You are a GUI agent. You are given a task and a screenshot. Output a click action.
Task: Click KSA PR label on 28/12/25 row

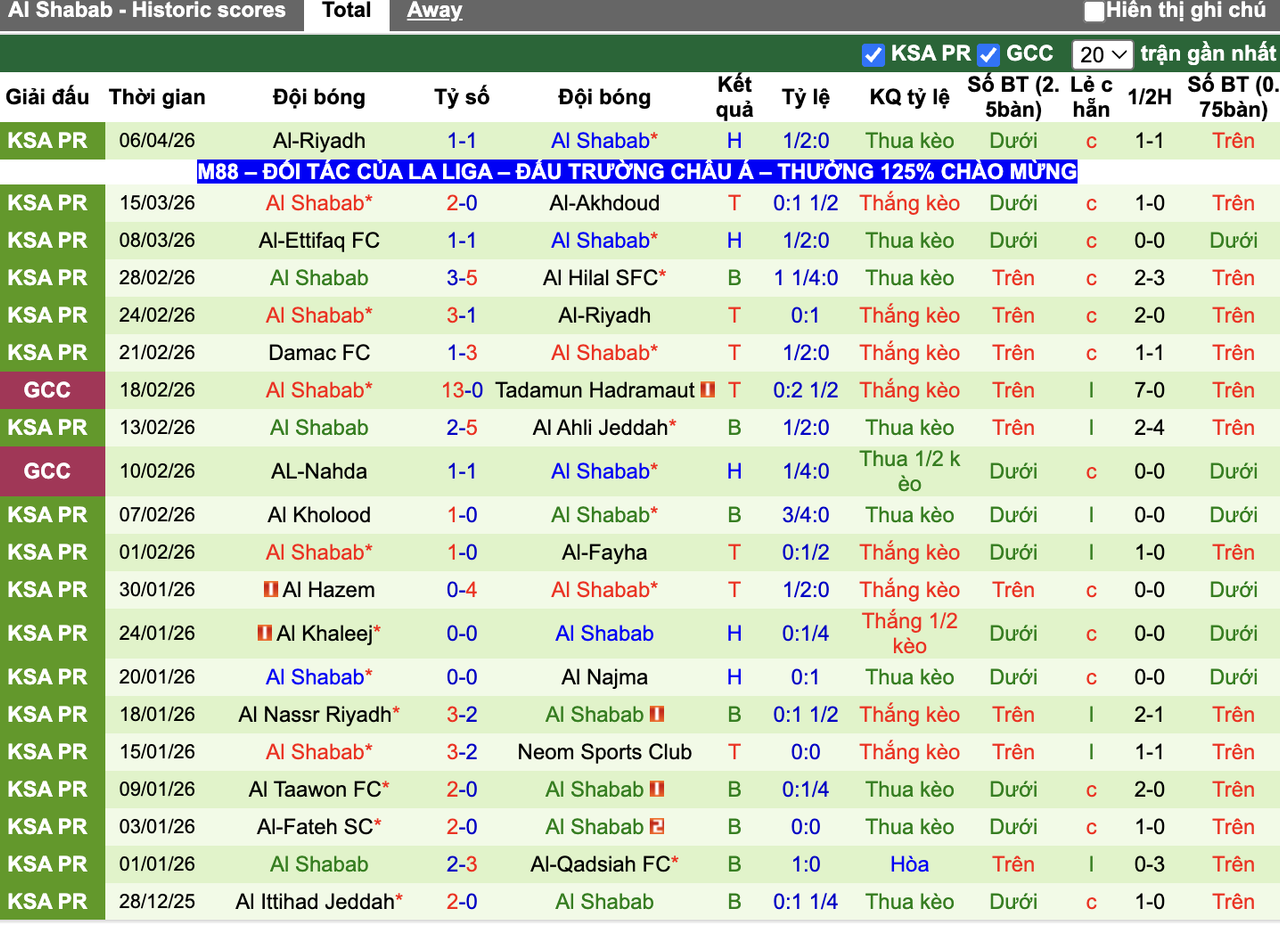[47, 902]
